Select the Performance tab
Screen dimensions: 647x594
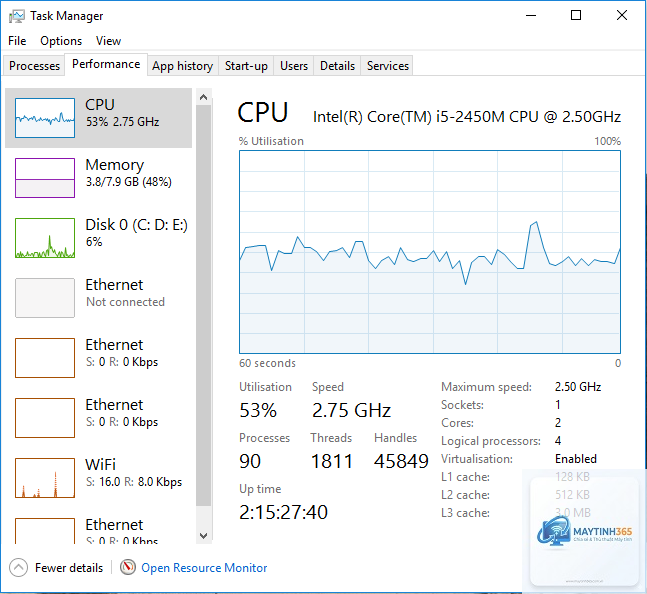[106, 64]
